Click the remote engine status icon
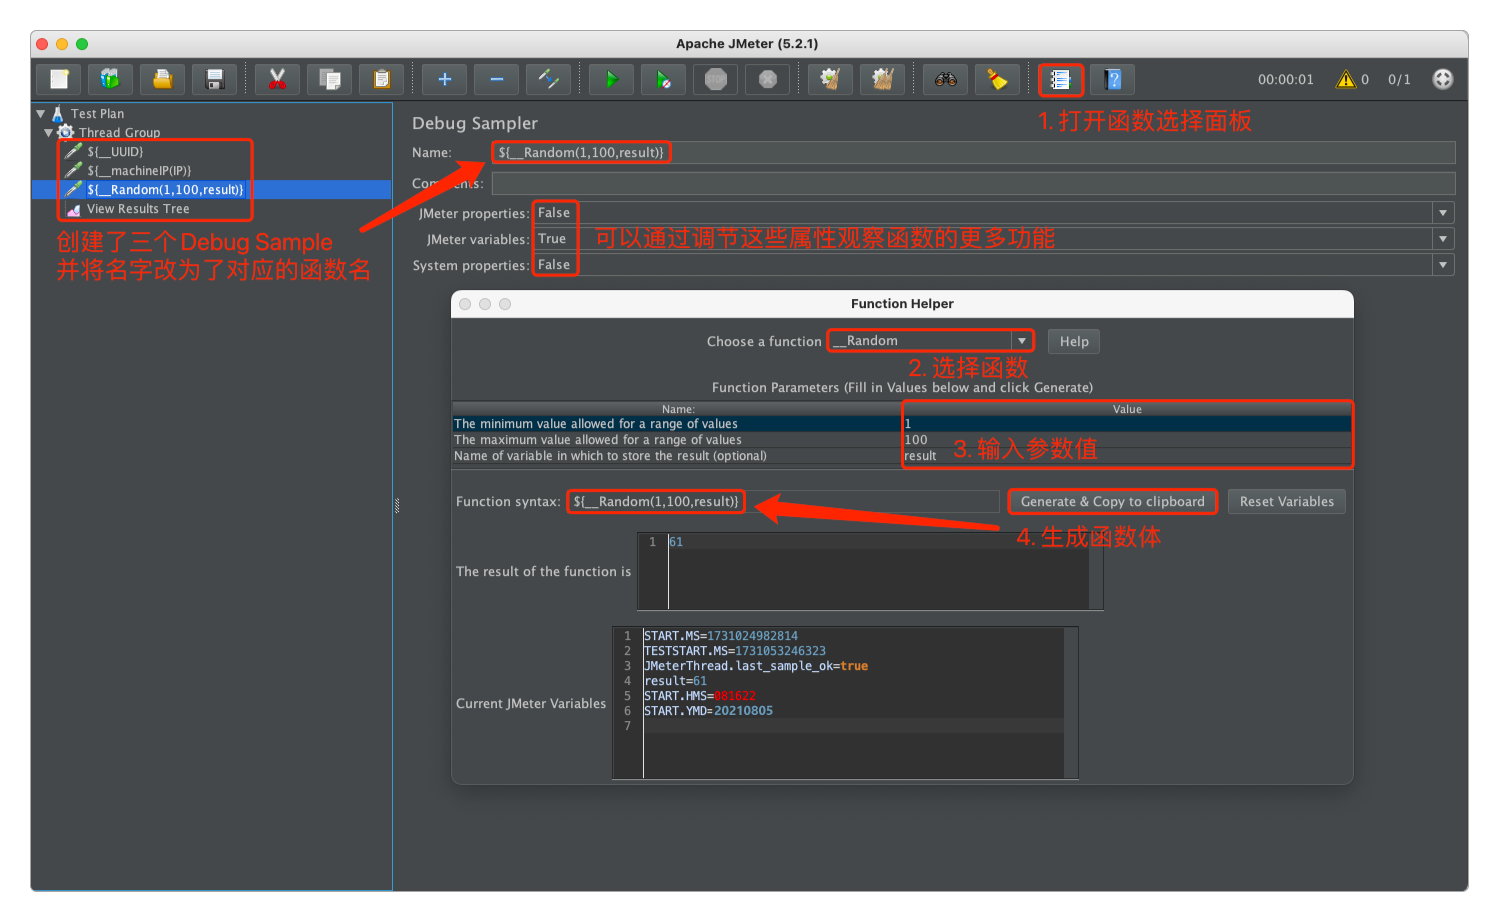1499x922 pixels. [x=1442, y=79]
